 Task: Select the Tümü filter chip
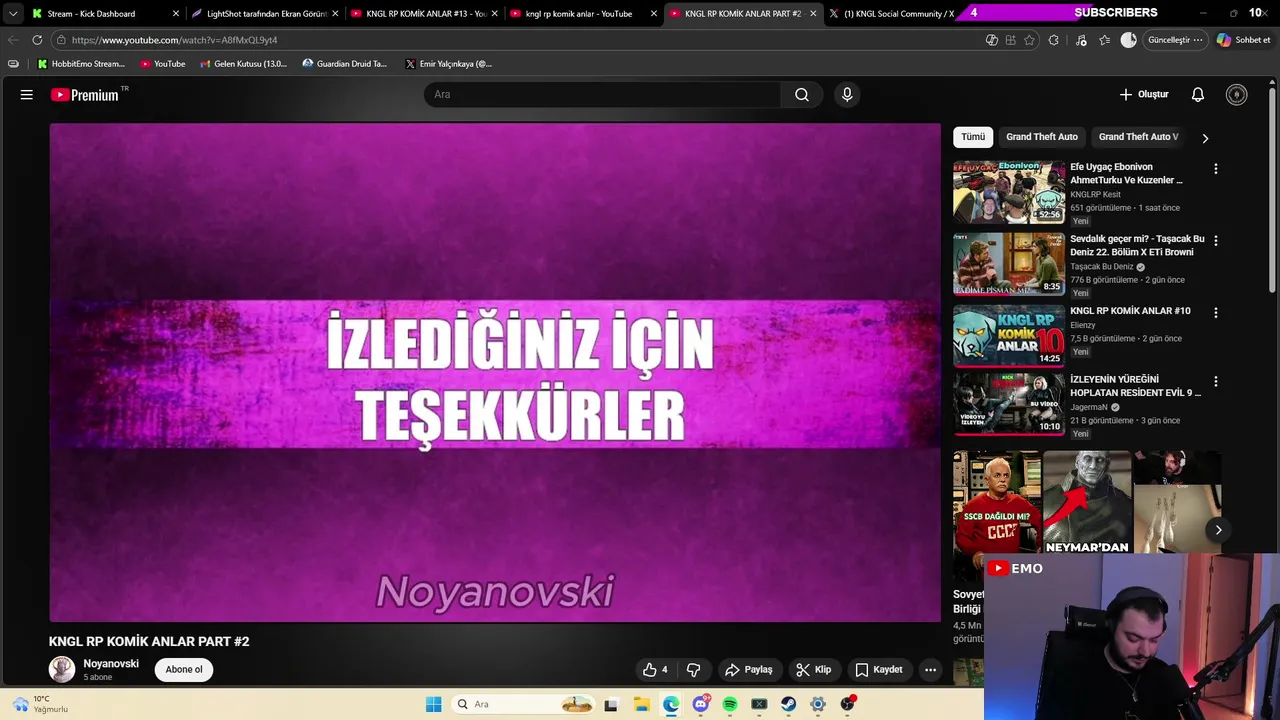973,137
